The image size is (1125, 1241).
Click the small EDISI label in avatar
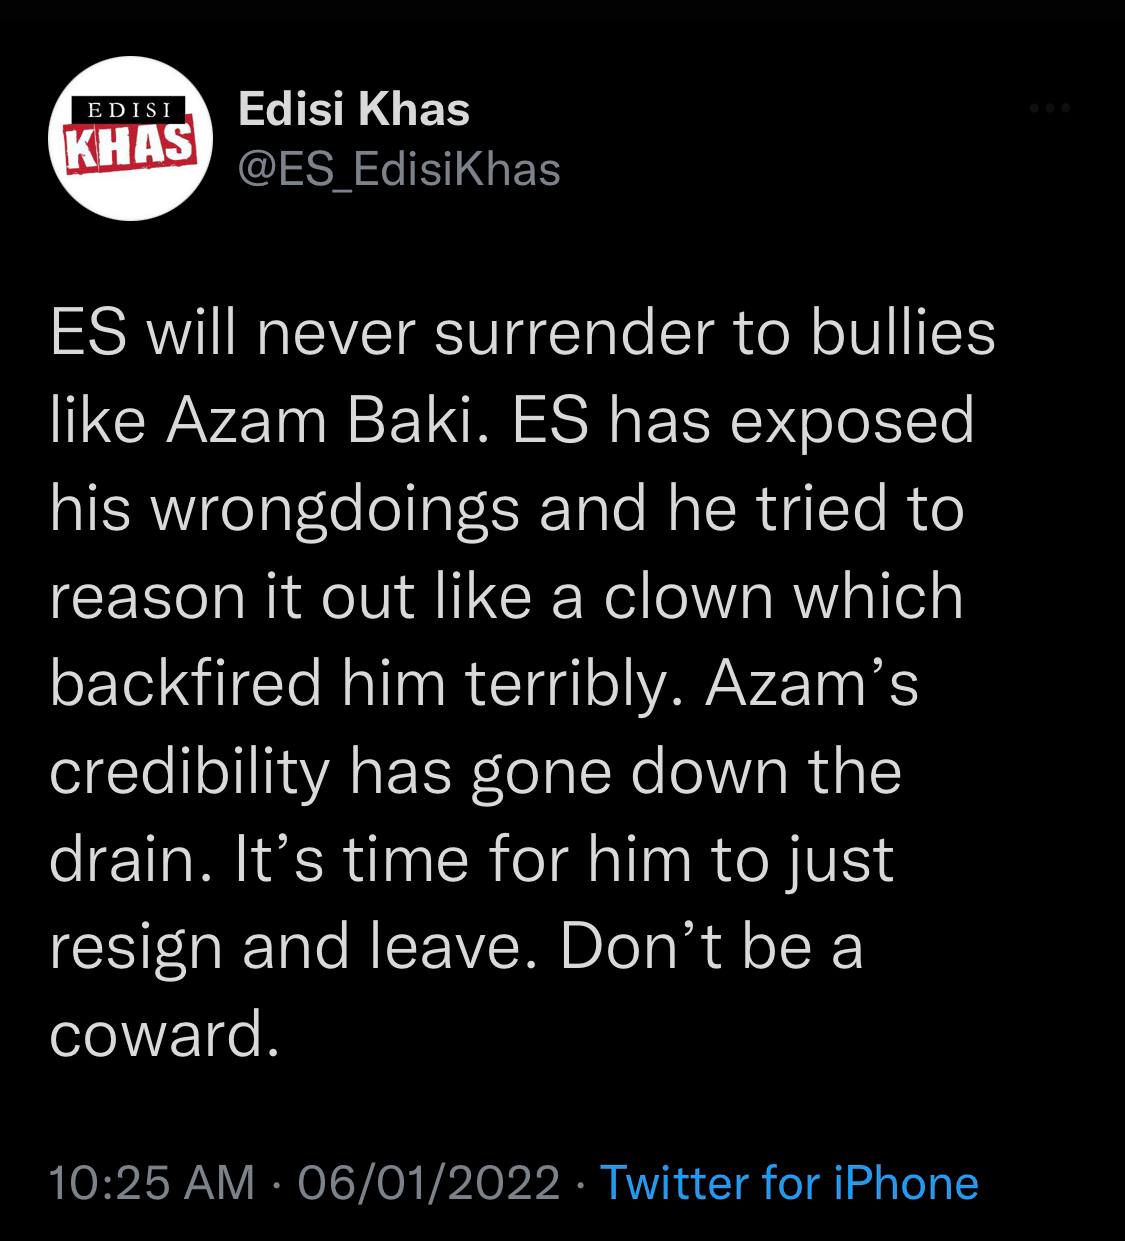126,108
